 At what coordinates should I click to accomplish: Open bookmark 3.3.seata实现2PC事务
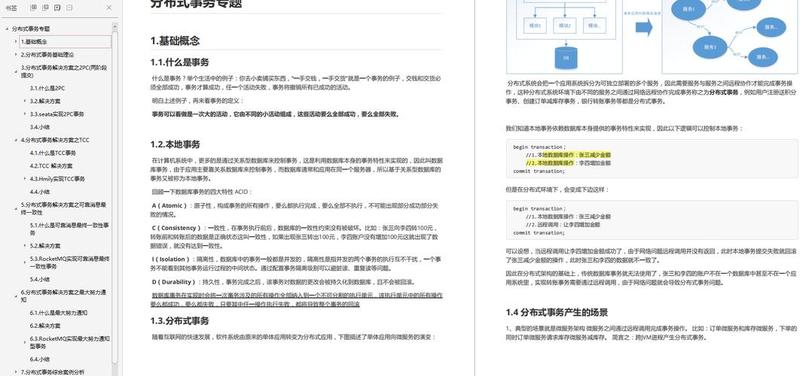[x=57, y=114]
